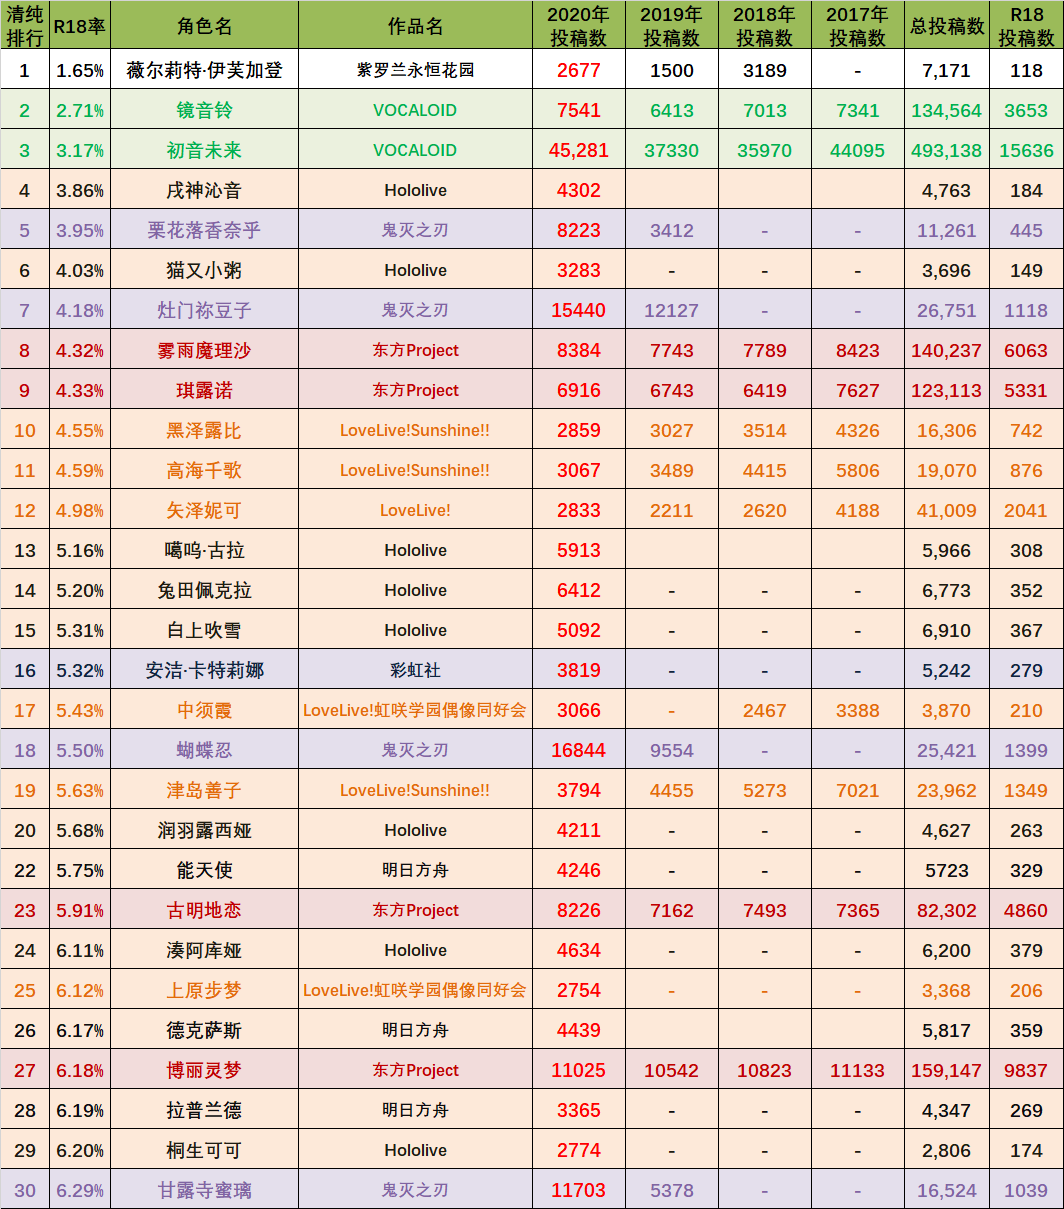Select the "镜音铃" character cell
The image size is (1064, 1209).
204,110
